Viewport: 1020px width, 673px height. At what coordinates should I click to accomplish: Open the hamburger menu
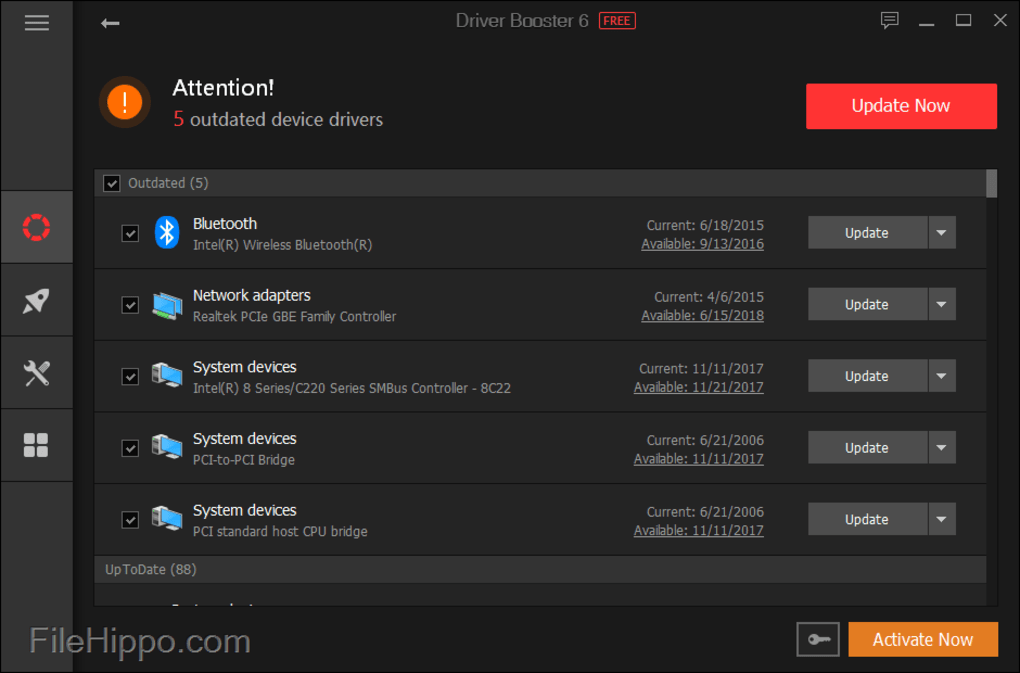coord(37,22)
